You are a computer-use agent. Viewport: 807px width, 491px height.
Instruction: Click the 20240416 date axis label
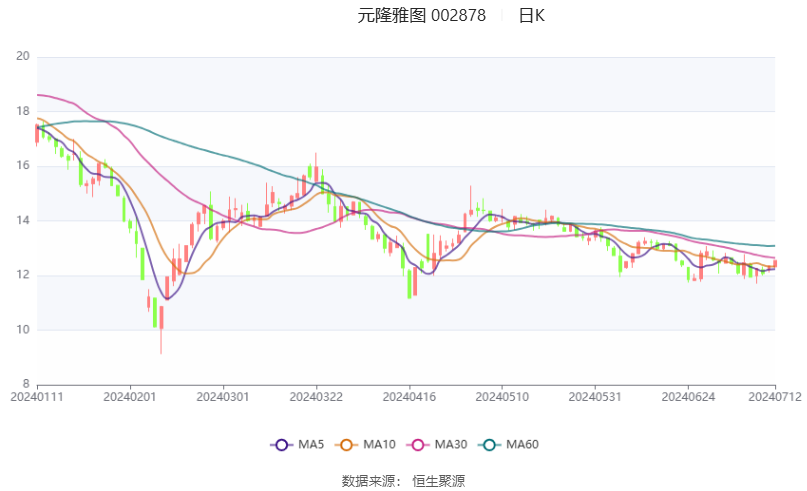pyautogui.click(x=409, y=397)
